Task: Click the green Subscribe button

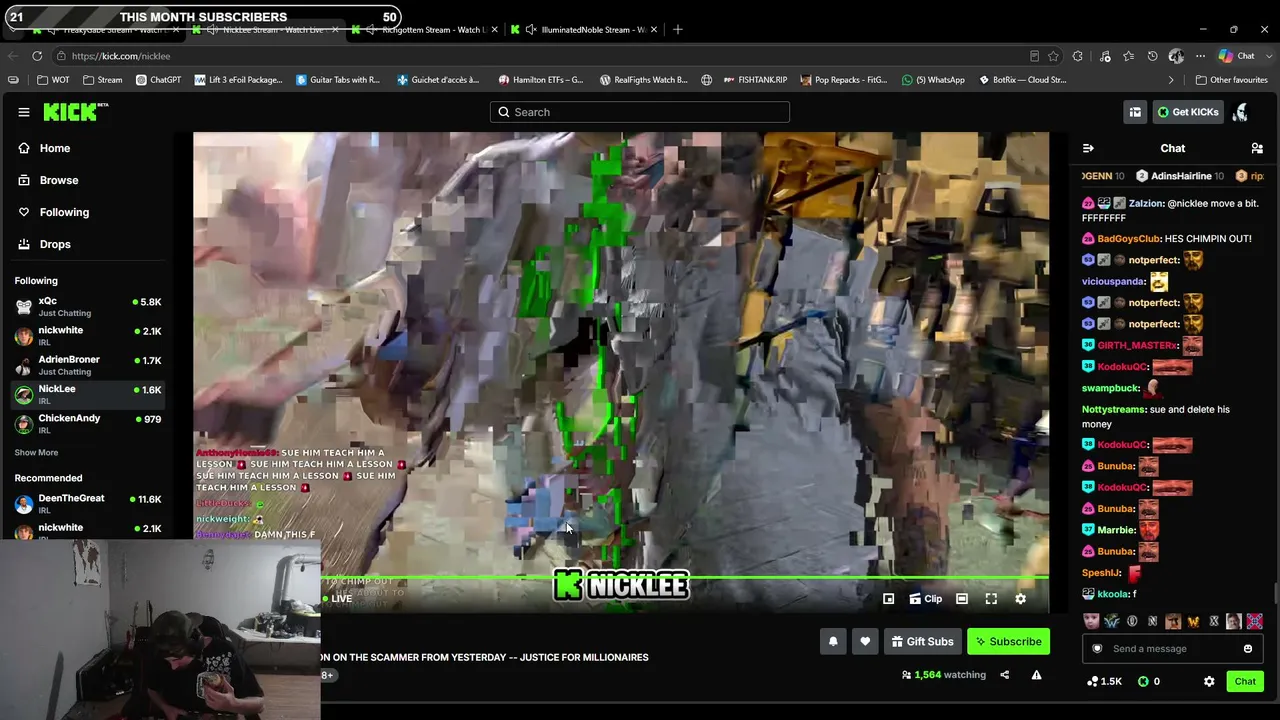Action: (1008, 641)
